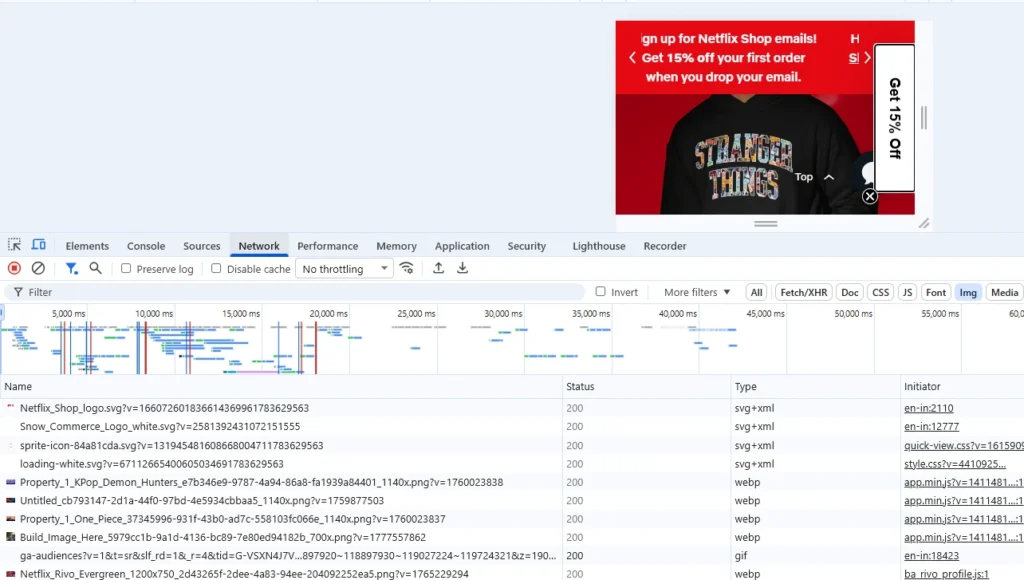This screenshot has width=1024, height=580.
Task: Import HAR file upload icon
Action: pyautogui.click(x=439, y=268)
